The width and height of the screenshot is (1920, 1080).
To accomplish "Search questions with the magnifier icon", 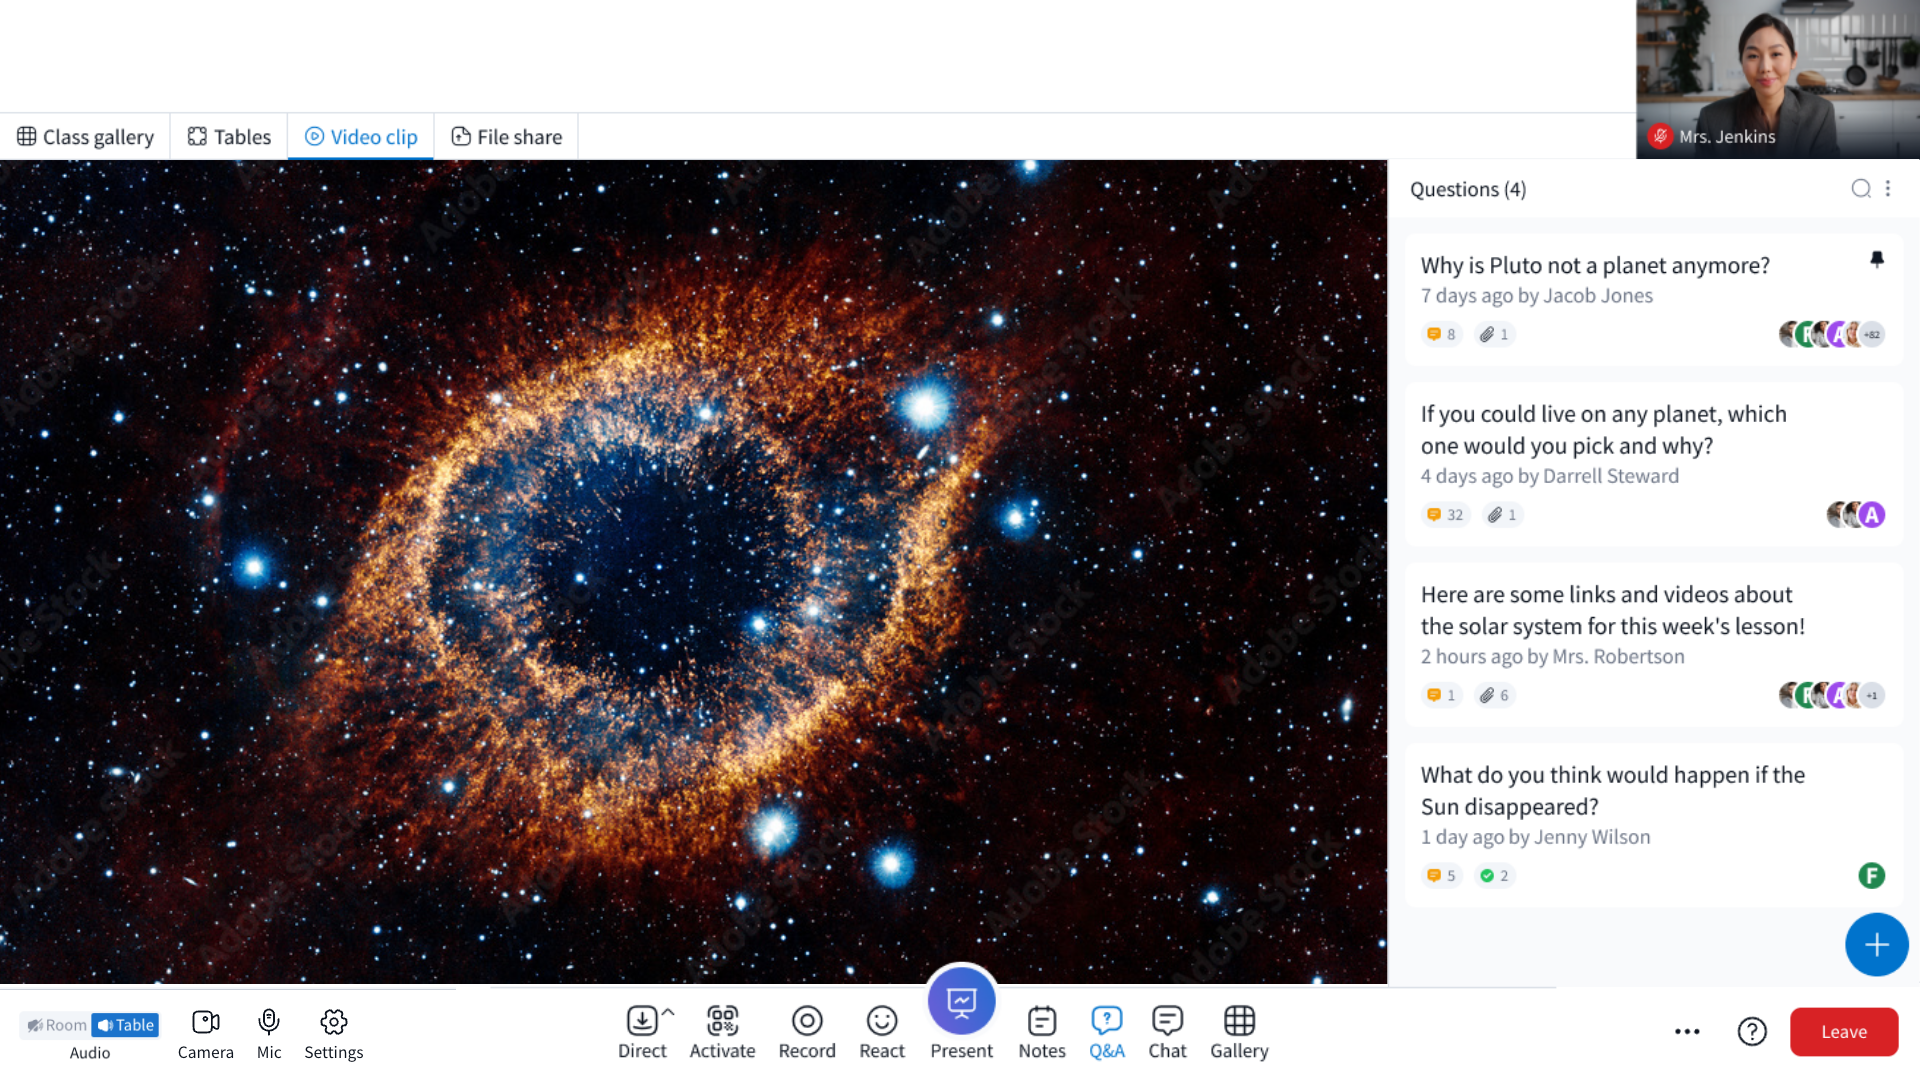I will coord(1860,189).
